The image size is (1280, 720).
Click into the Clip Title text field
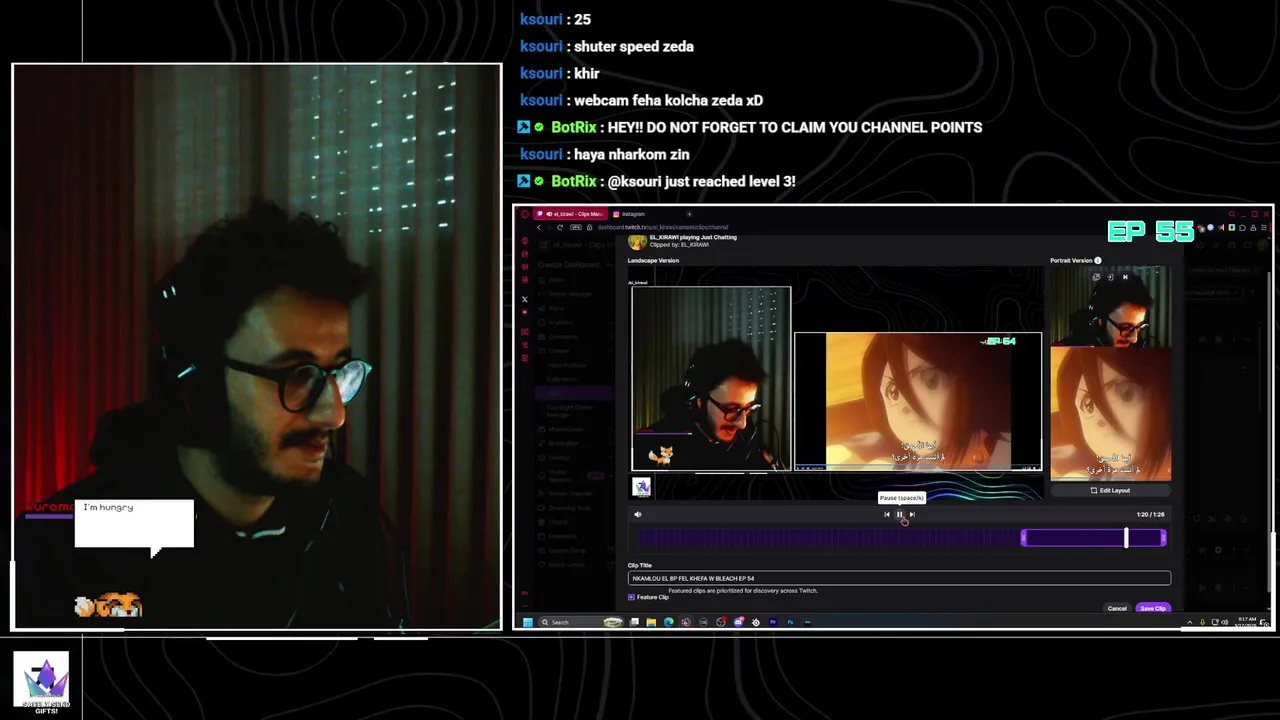coord(899,578)
